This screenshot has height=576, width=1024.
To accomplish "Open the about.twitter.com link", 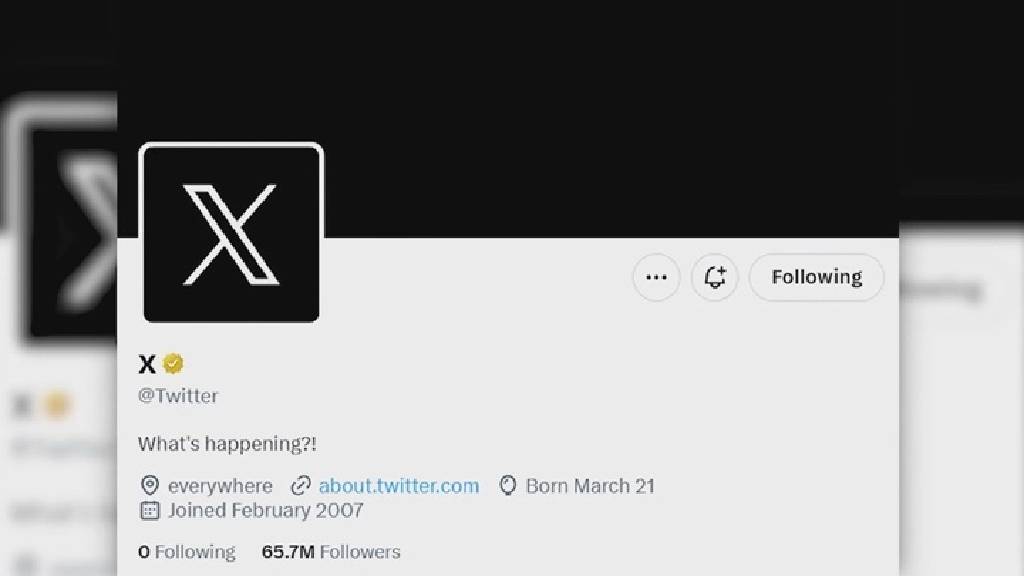I will point(399,486).
